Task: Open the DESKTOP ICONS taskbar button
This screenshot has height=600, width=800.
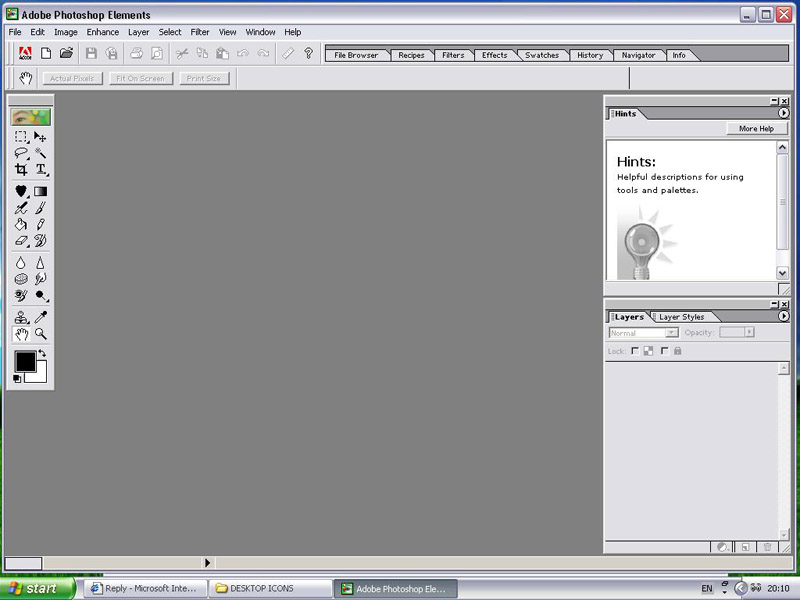Action: [x=271, y=589]
